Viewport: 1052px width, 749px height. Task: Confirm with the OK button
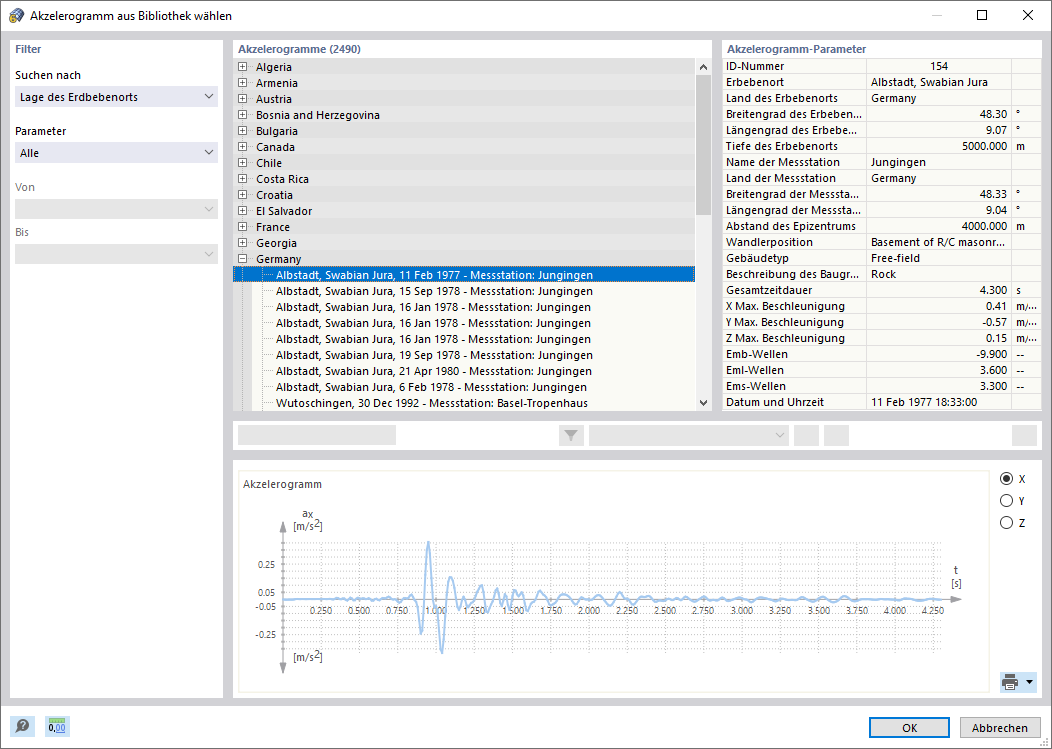click(909, 728)
